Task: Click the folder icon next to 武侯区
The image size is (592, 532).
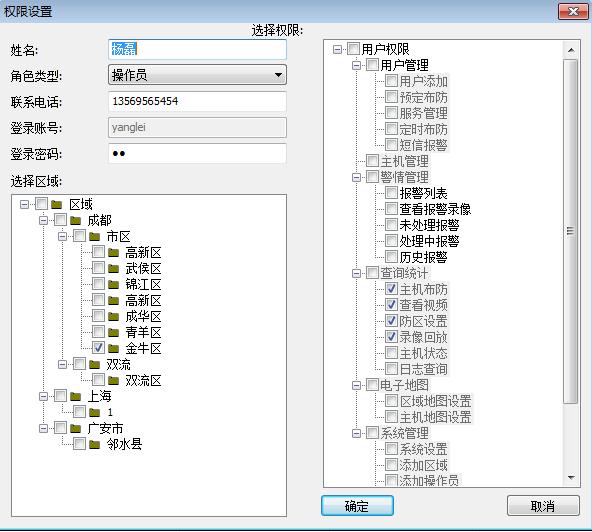Action: [113, 268]
